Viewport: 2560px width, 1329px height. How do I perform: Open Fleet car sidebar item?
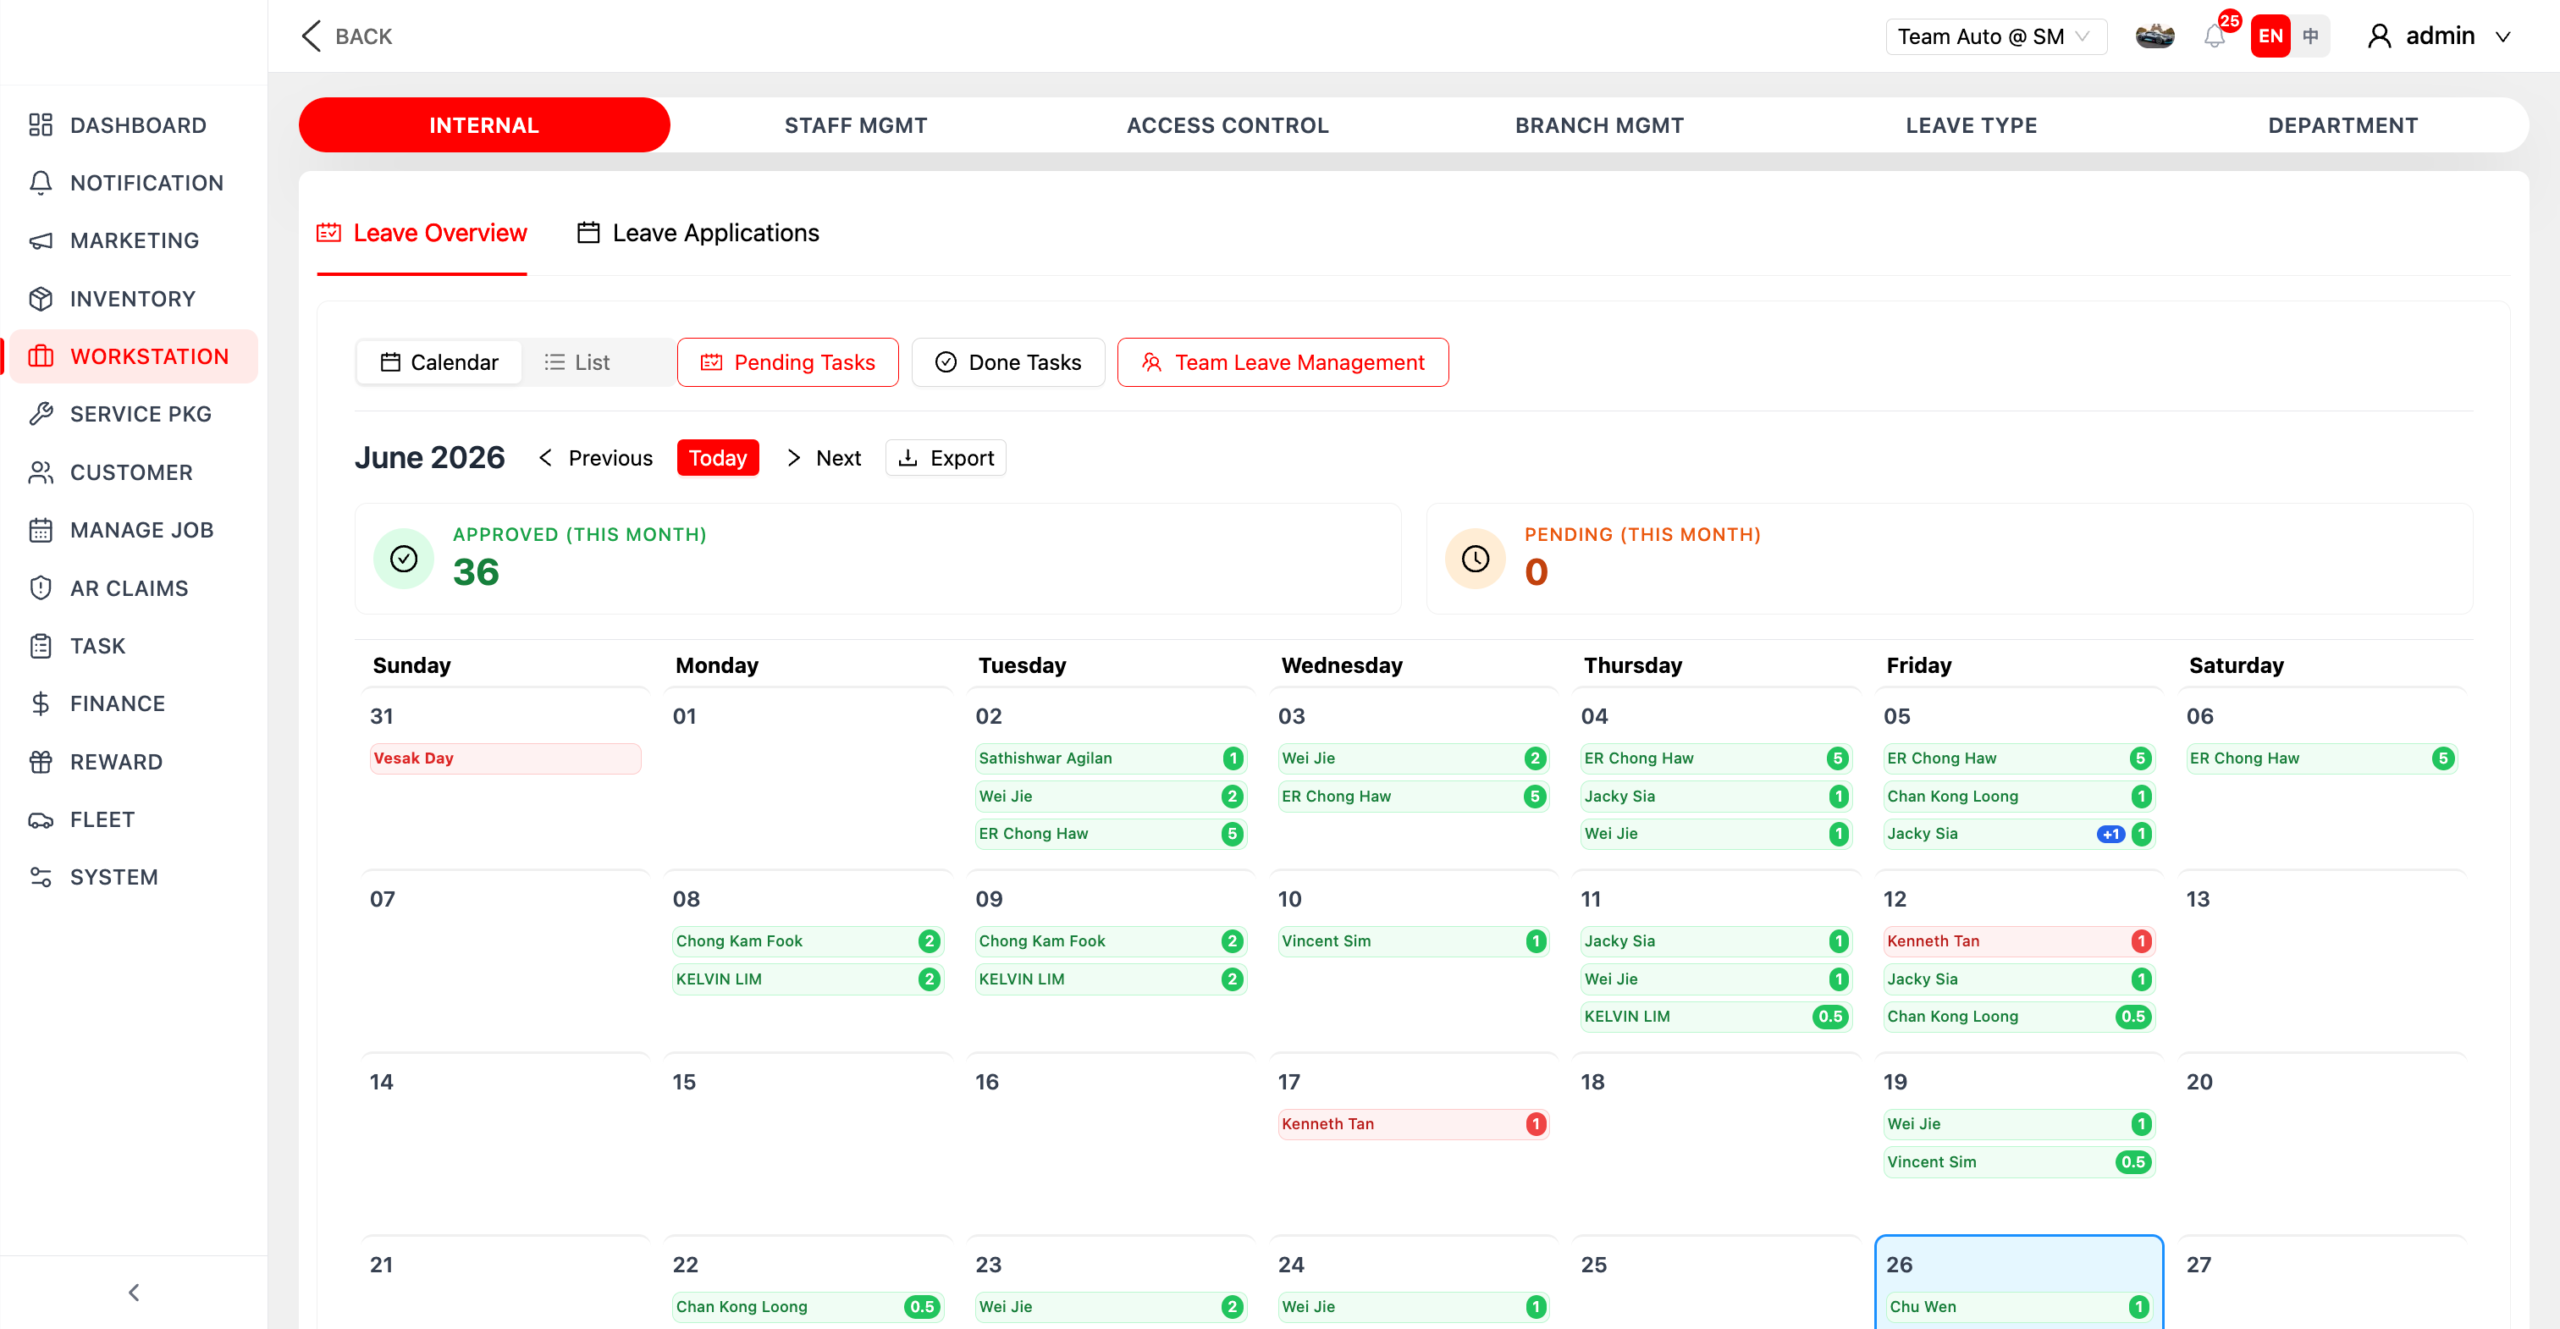click(x=134, y=820)
